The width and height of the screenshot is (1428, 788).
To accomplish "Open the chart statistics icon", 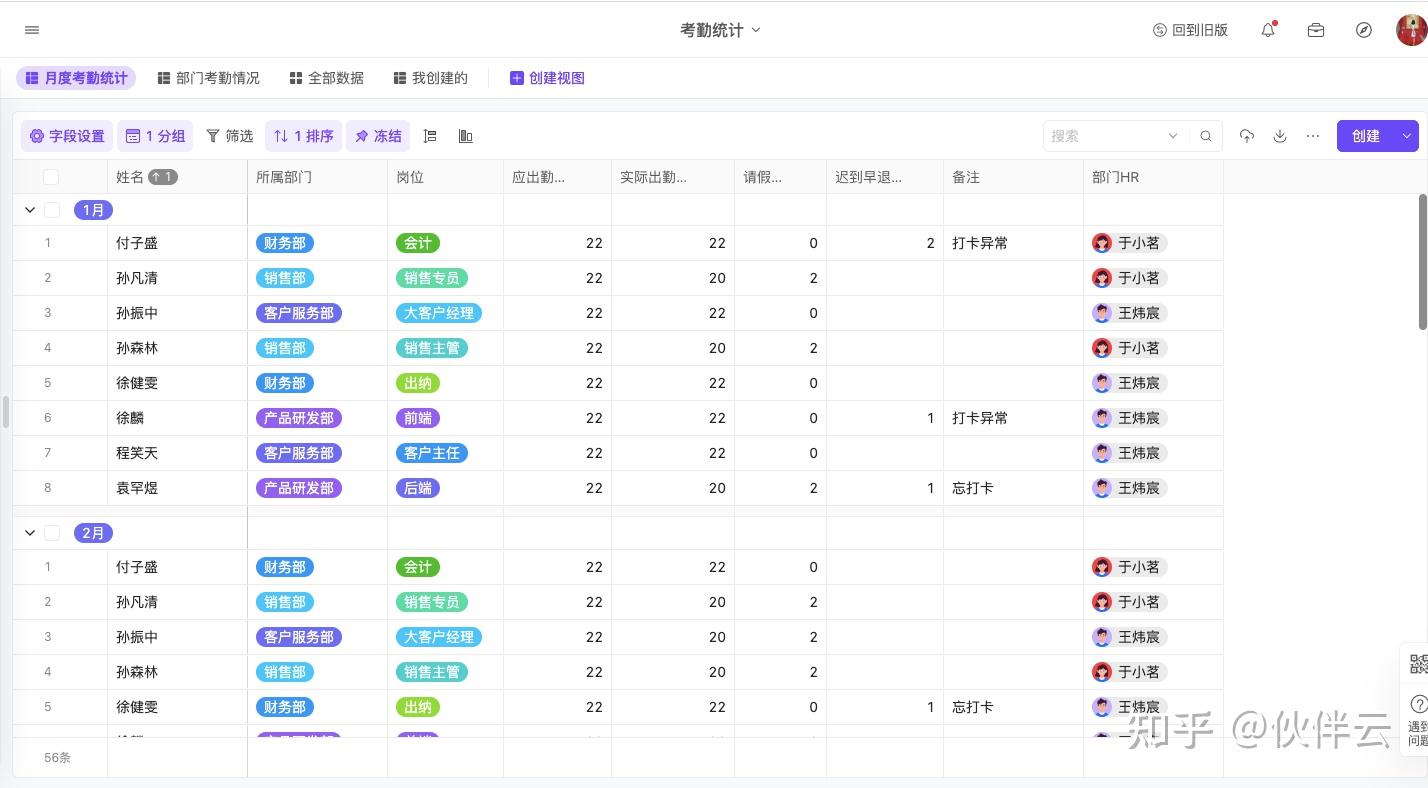I will click(x=465, y=136).
